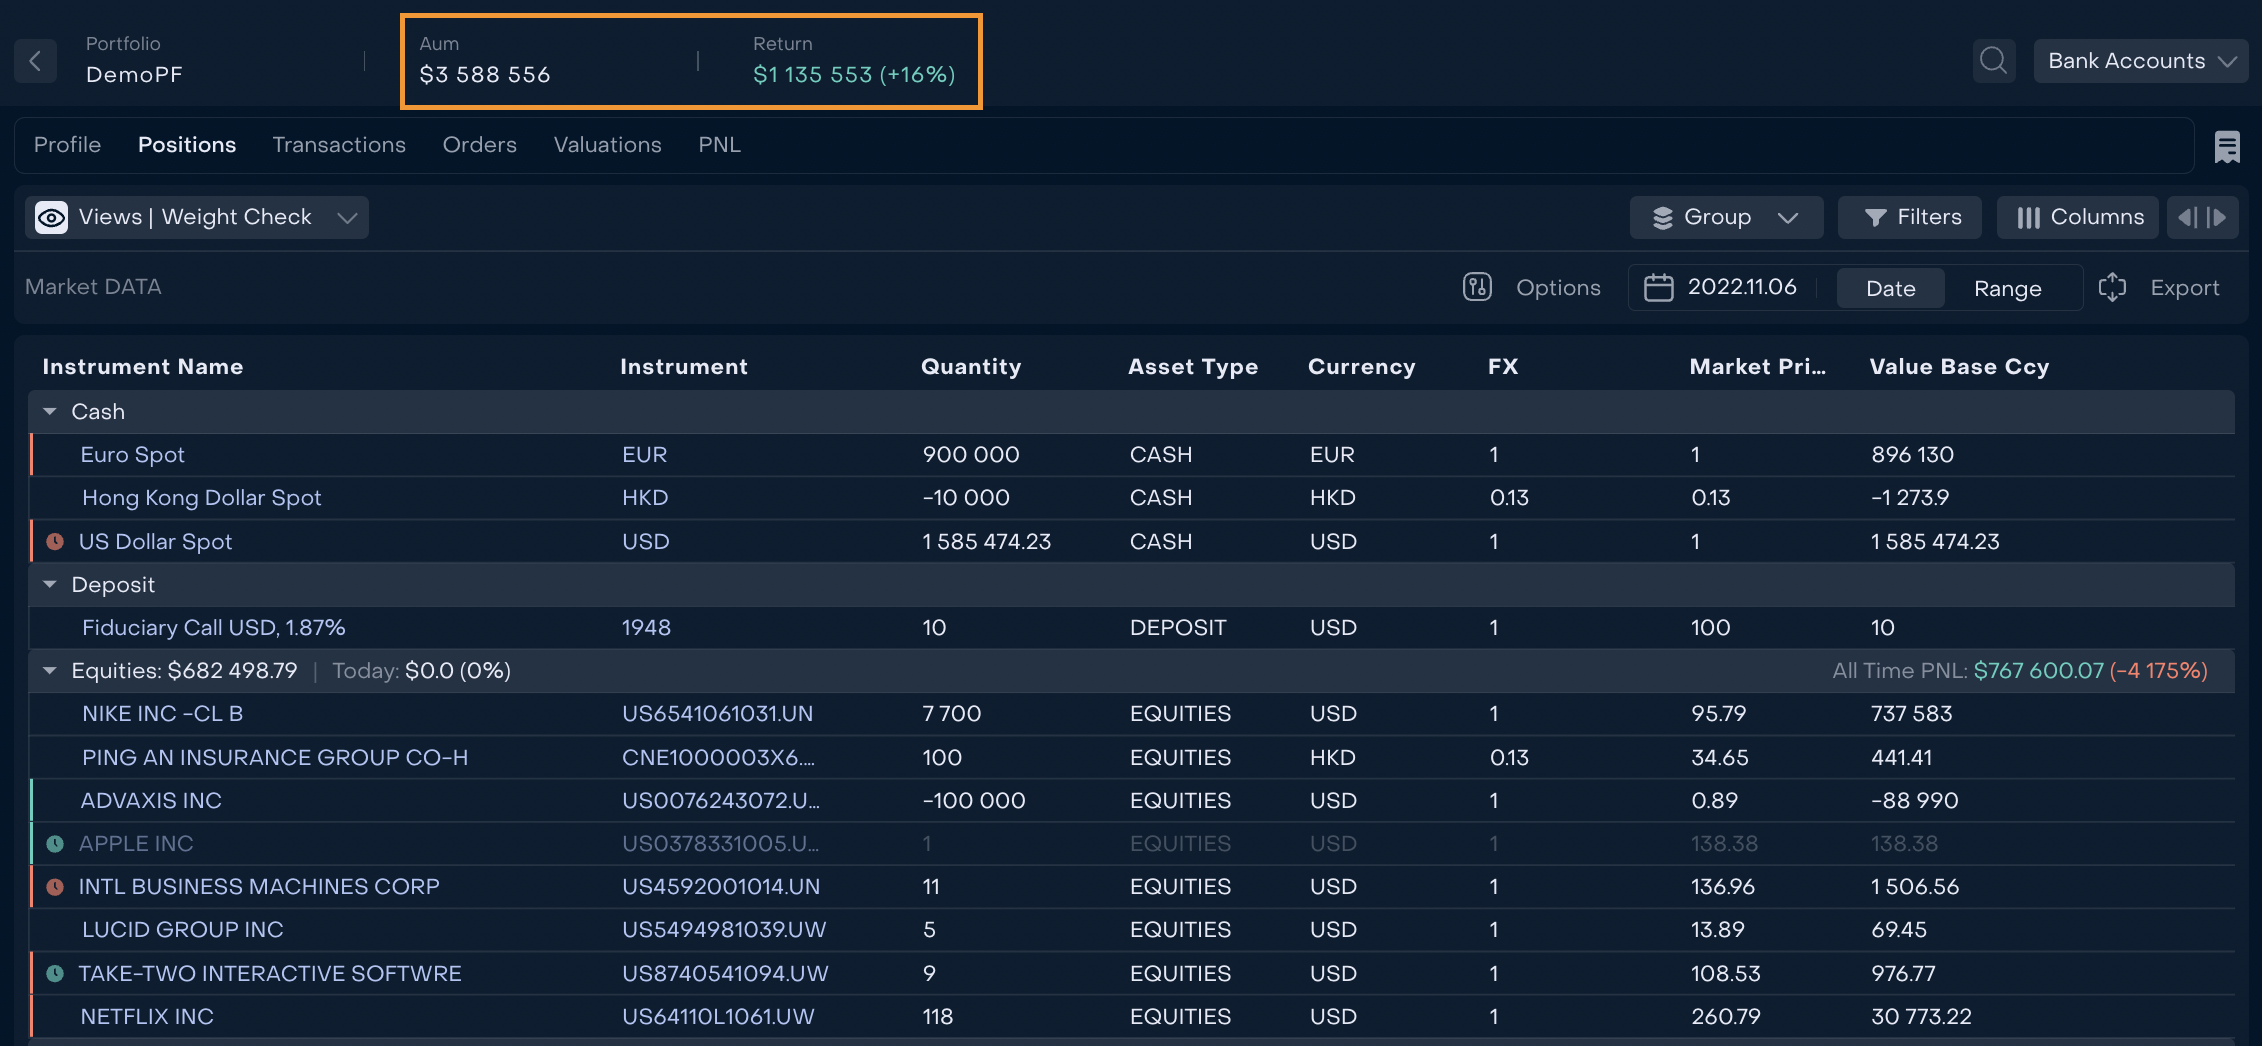The width and height of the screenshot is (2262, 1046).
Task: Switch to Date mode
Action: (1890, 288)
